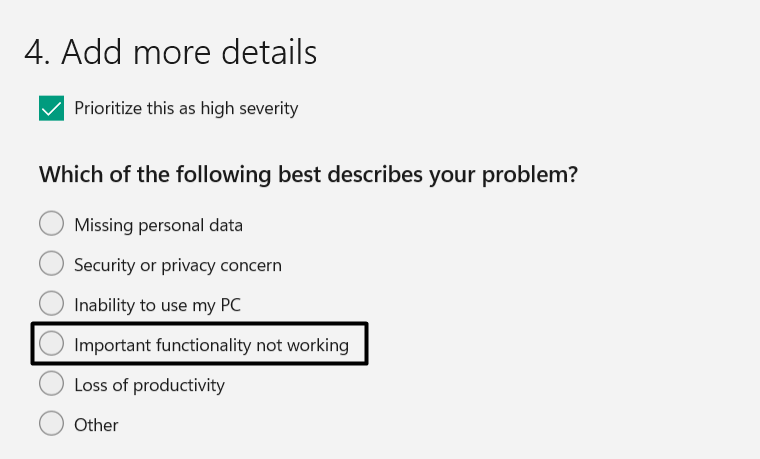Choose the Security or privacy concern radio button
The width and height of the screenshot is (760, 459).
(51, 264)
